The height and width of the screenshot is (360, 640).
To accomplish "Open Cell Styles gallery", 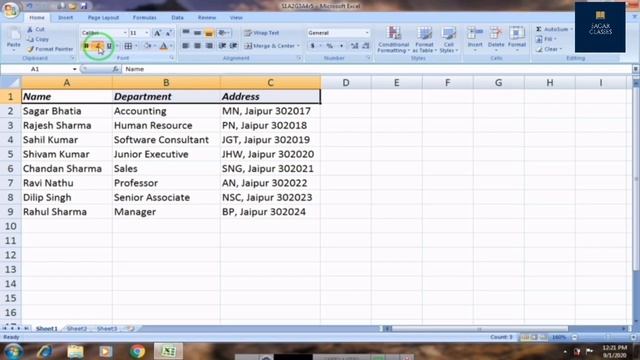I will pyautogui.click(x=449, y=39).
